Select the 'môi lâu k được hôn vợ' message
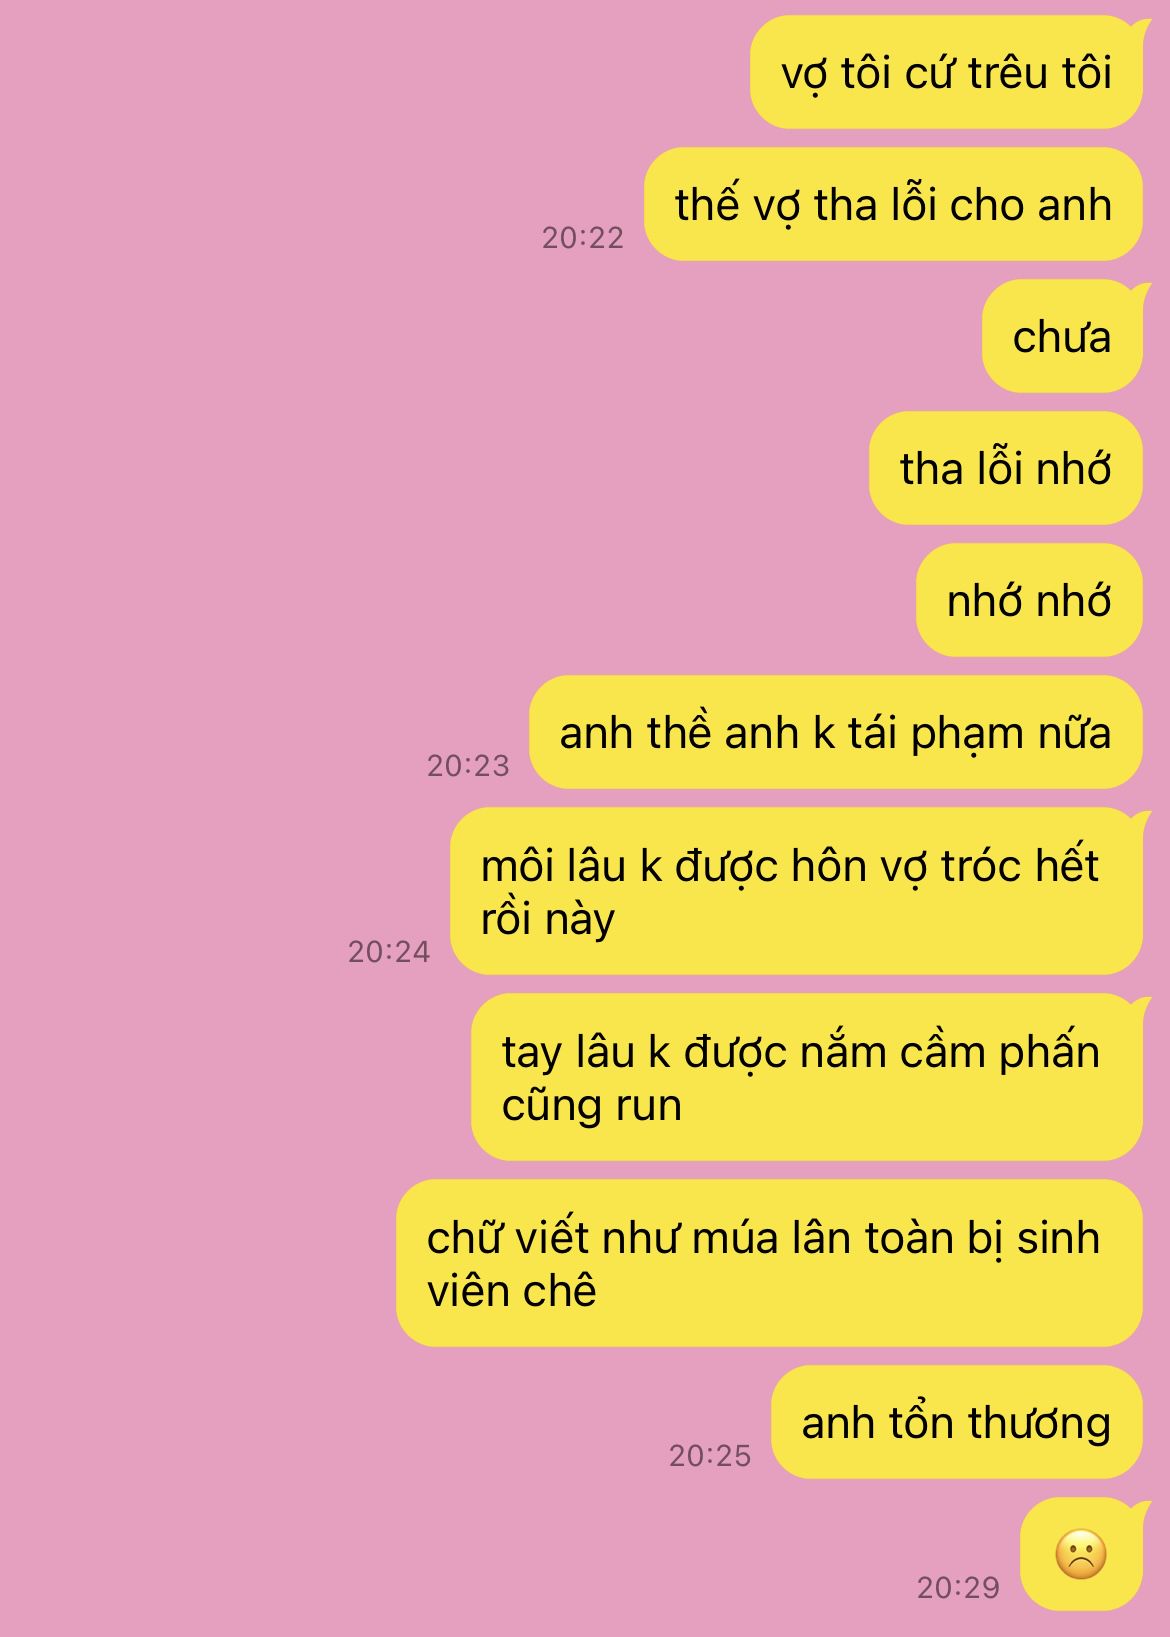 click(x=796, y=891)
